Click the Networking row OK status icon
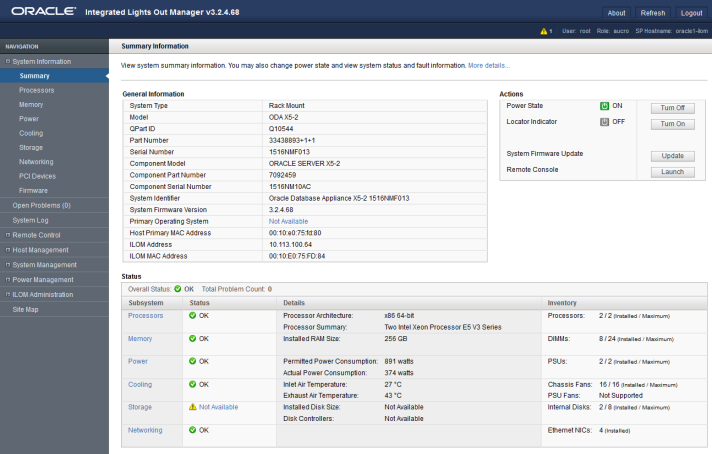The image size is (712, 454). click(193, 430)
